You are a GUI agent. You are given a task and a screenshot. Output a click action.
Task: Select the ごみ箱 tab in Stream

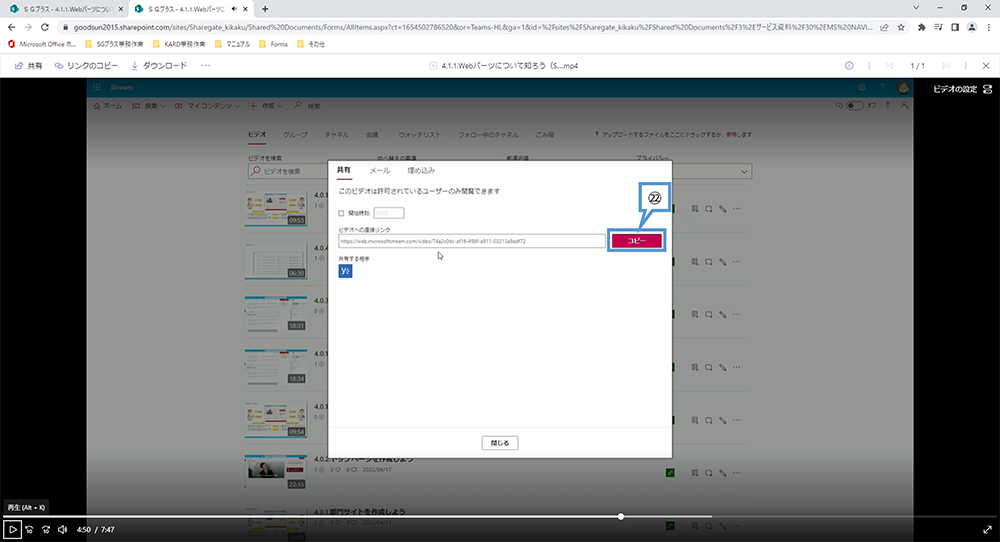pyautogui.click(x=545, y=135)
